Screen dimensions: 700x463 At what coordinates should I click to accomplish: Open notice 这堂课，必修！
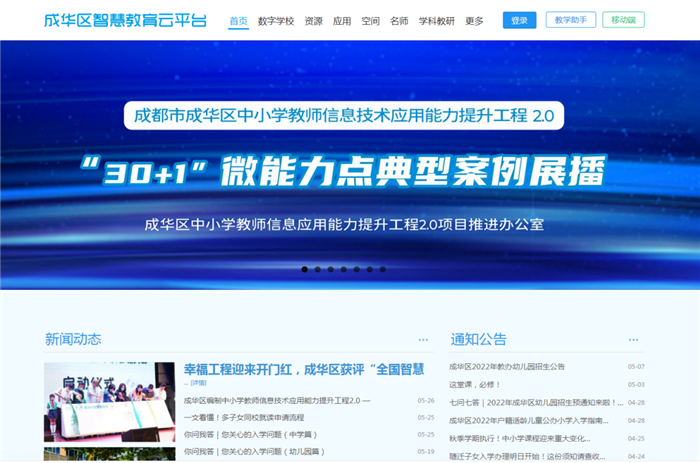[x=475, y=384]
